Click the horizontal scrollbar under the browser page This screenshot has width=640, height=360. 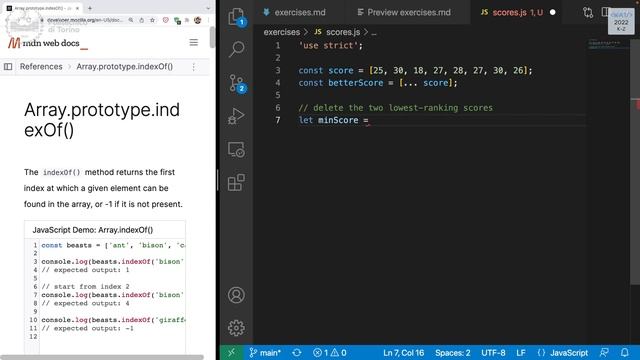tap(102, 357)
